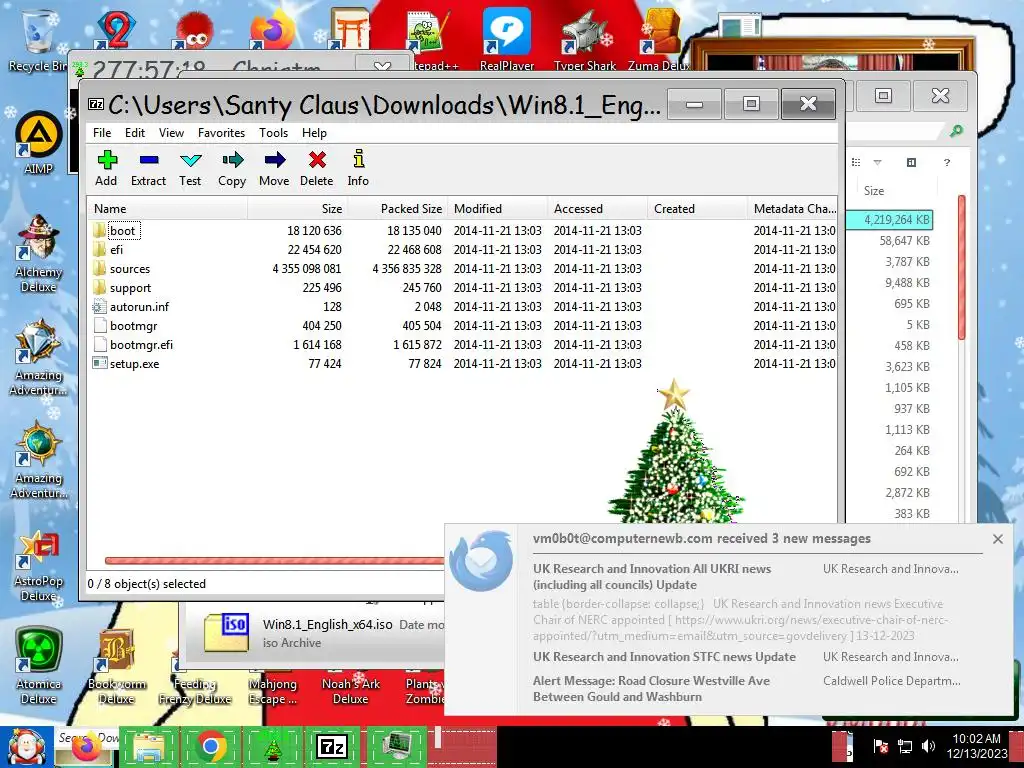
Task: Click the Chrome taskbar icon
Action: point(210,746)
